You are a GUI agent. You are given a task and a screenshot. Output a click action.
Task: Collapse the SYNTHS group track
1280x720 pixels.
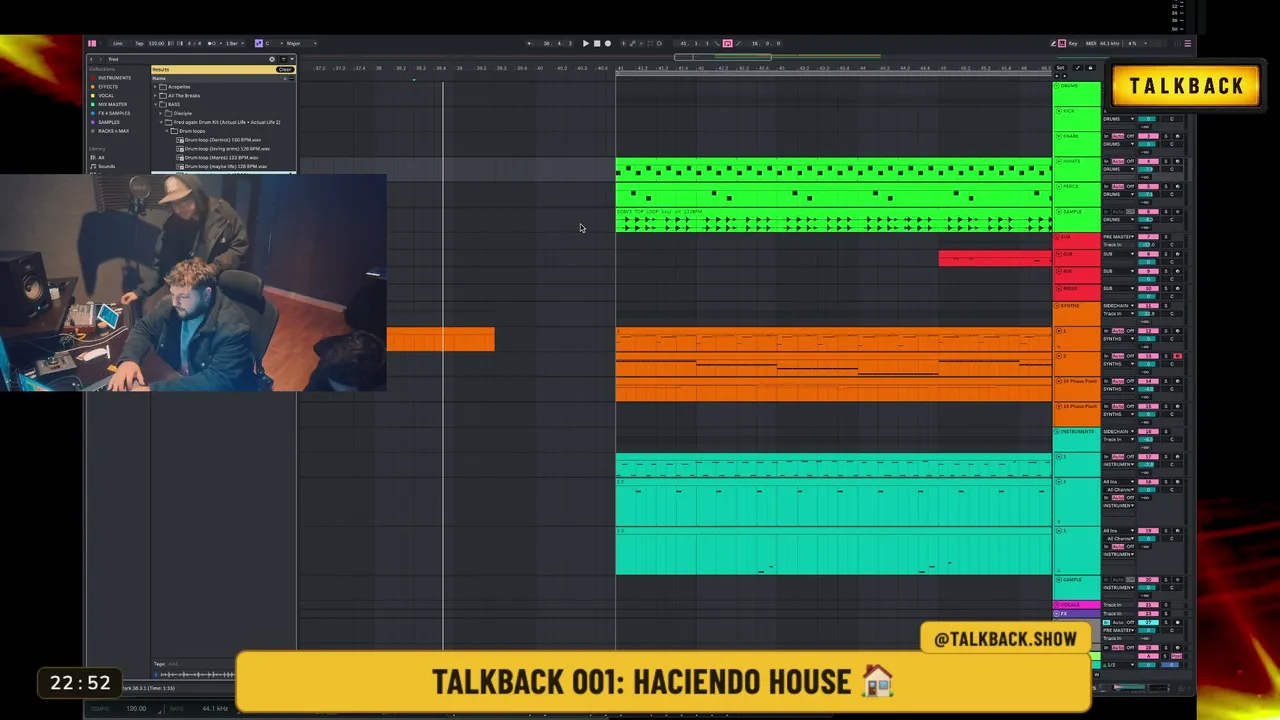(1057, 306)
